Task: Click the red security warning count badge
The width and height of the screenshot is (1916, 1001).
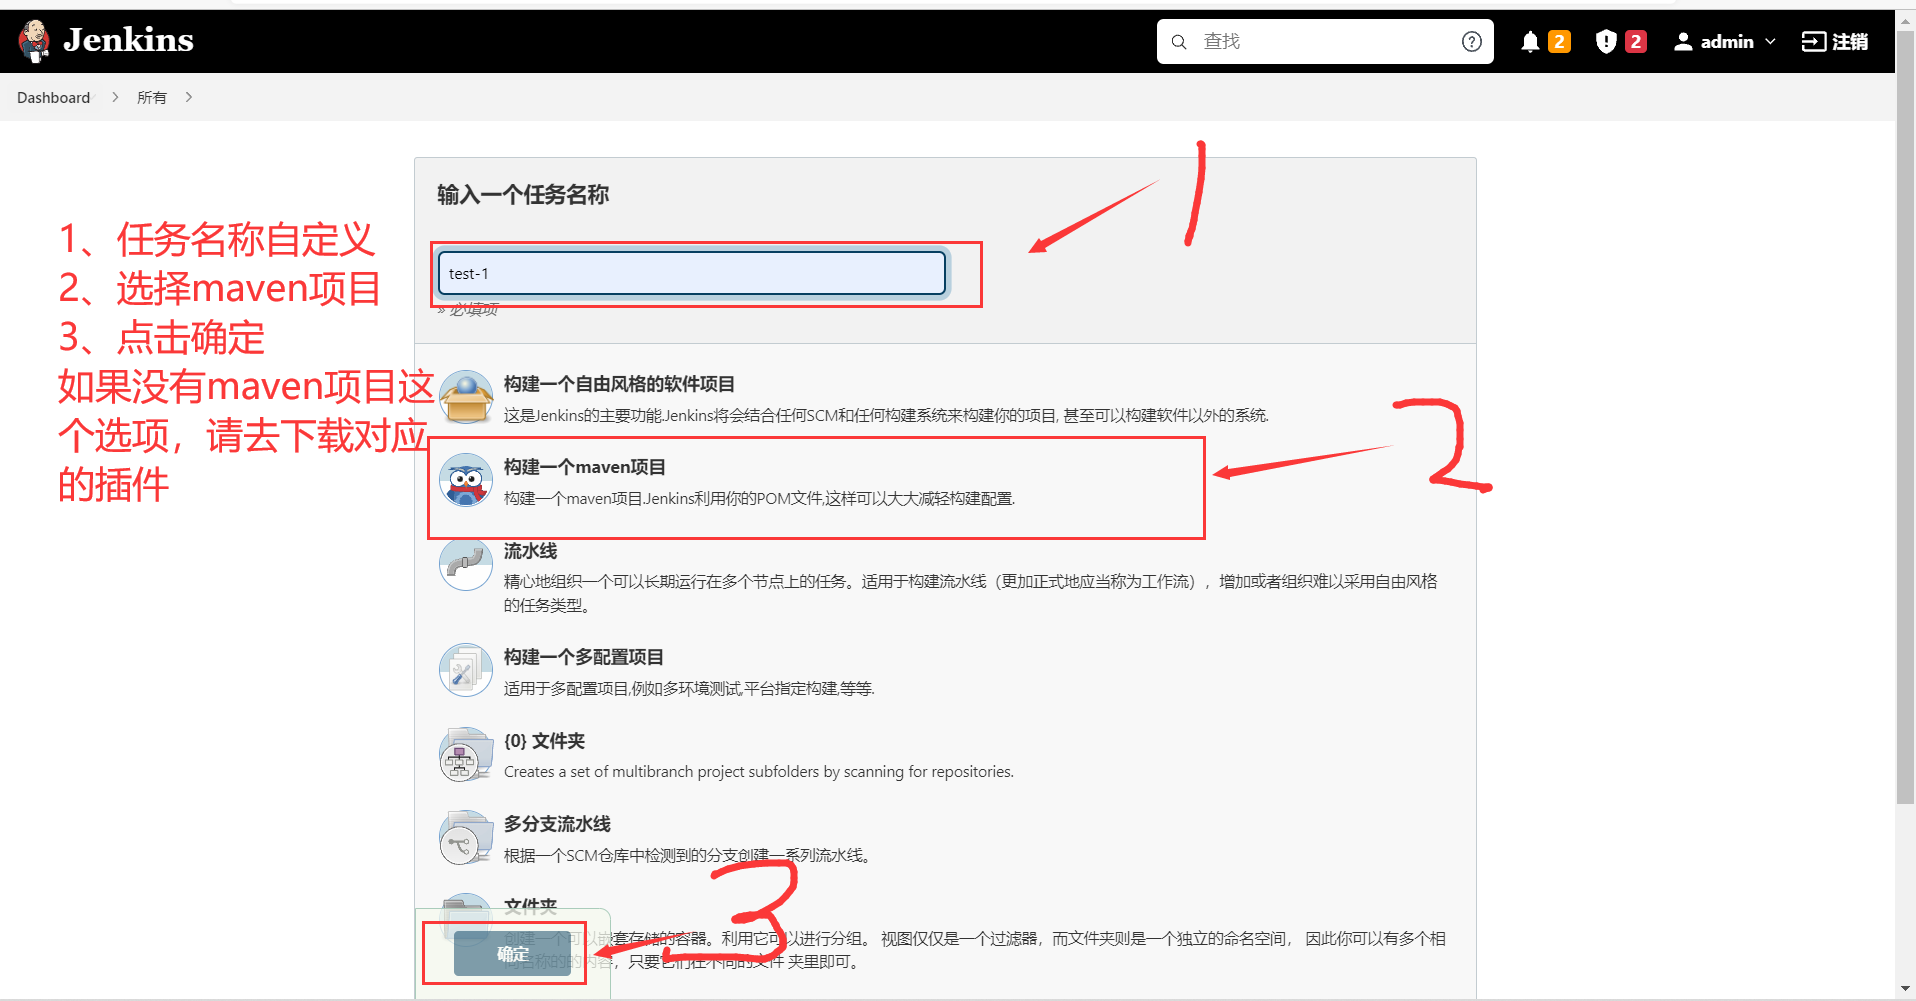Action: 1636,42
